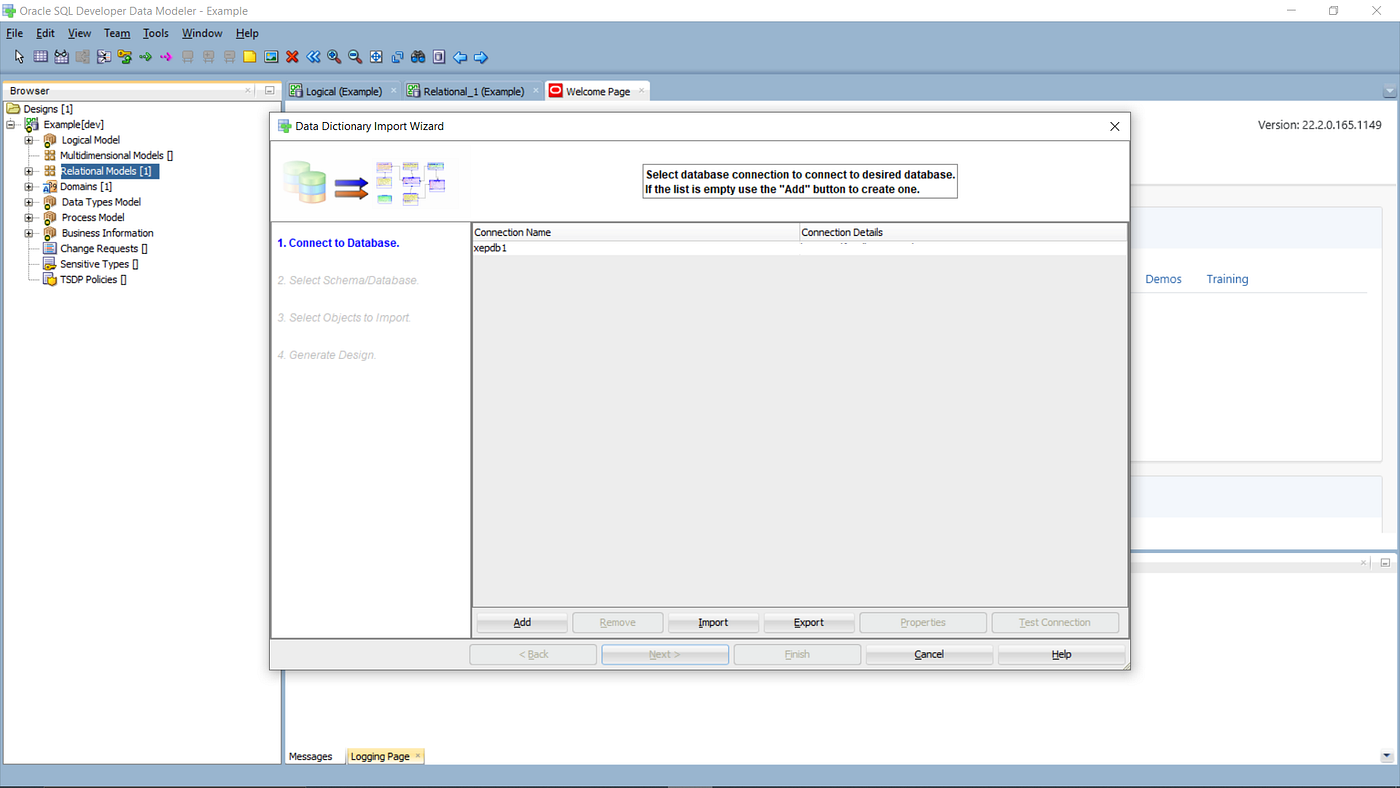Click the Connection Details column header
Viewport: 1400px width, 788px height.
[x=963, y=232]
